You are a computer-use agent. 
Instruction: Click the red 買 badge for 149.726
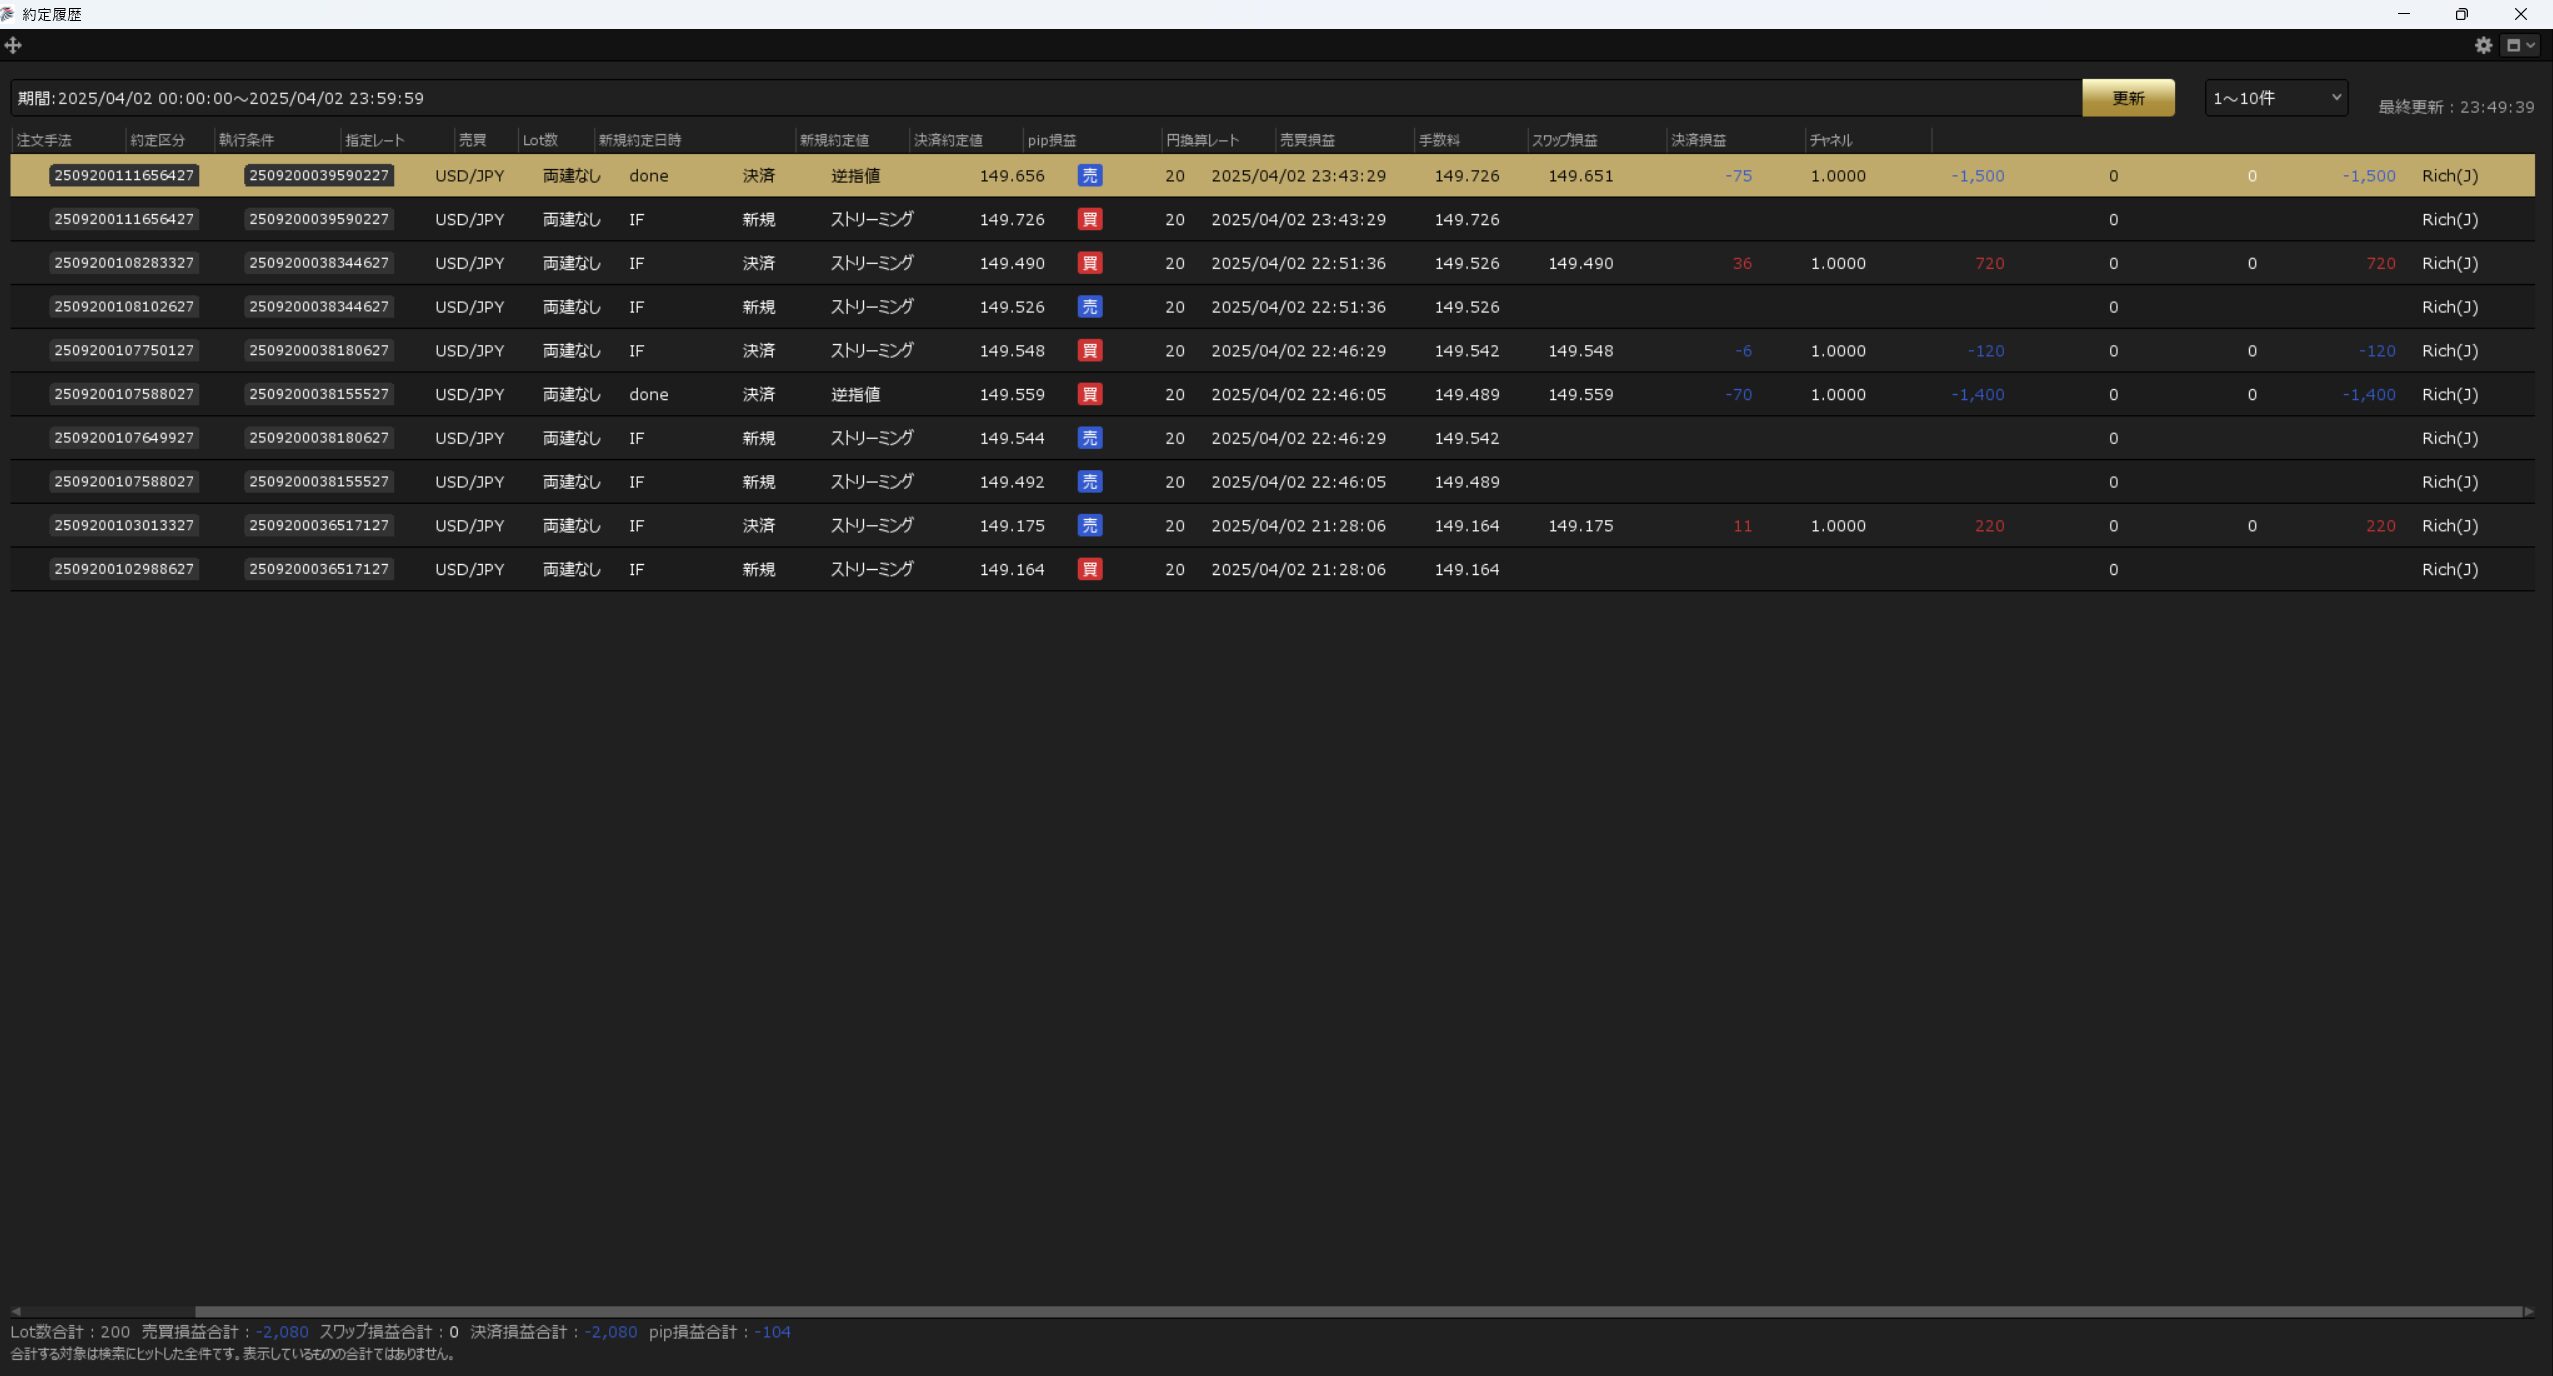(1089, 220)
